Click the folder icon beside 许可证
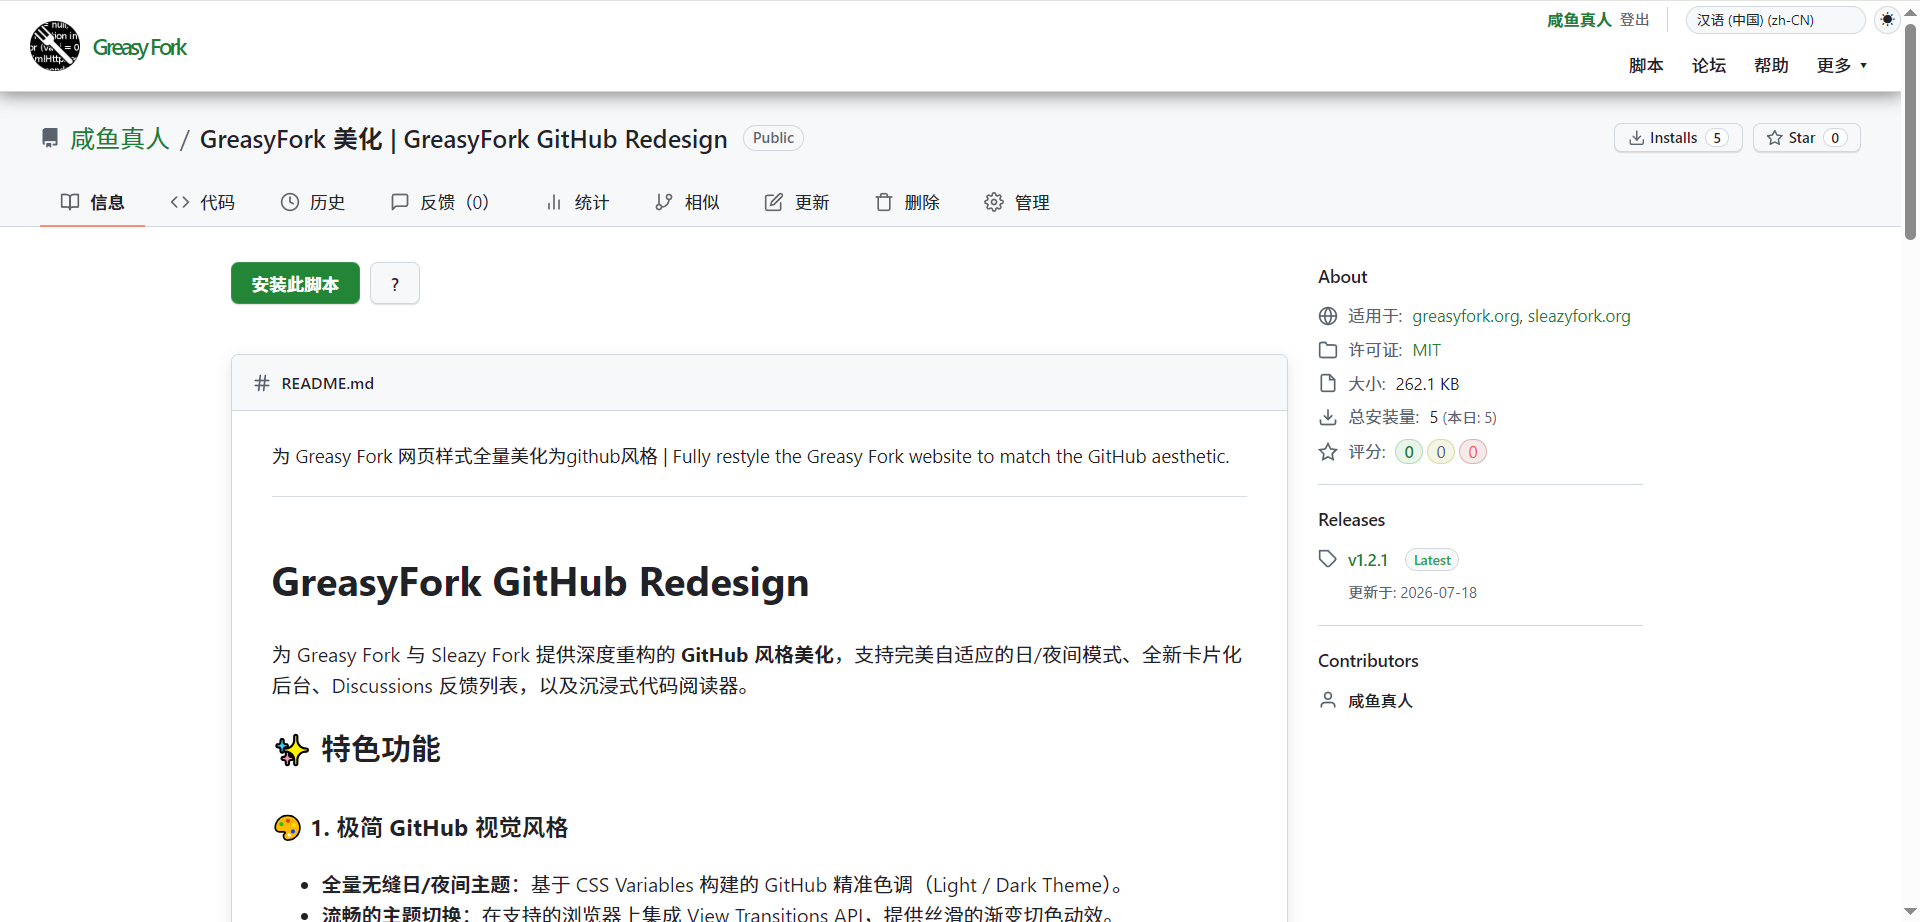 coord(1328,350)
